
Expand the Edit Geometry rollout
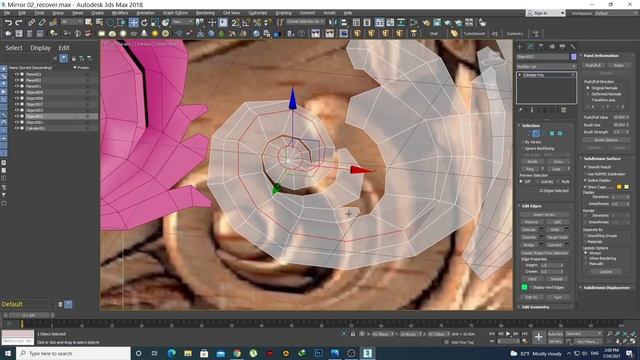(x=536, y=307)
